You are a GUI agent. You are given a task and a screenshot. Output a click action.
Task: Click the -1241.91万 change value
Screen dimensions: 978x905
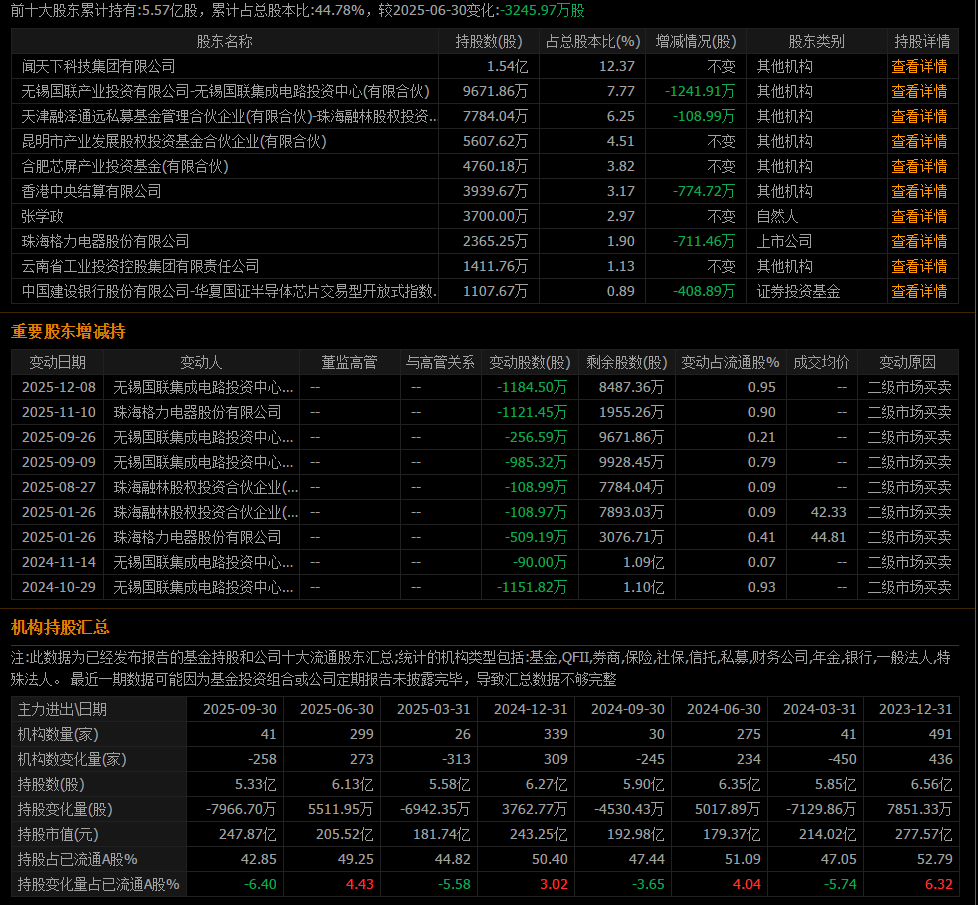(x=700, y=91)
